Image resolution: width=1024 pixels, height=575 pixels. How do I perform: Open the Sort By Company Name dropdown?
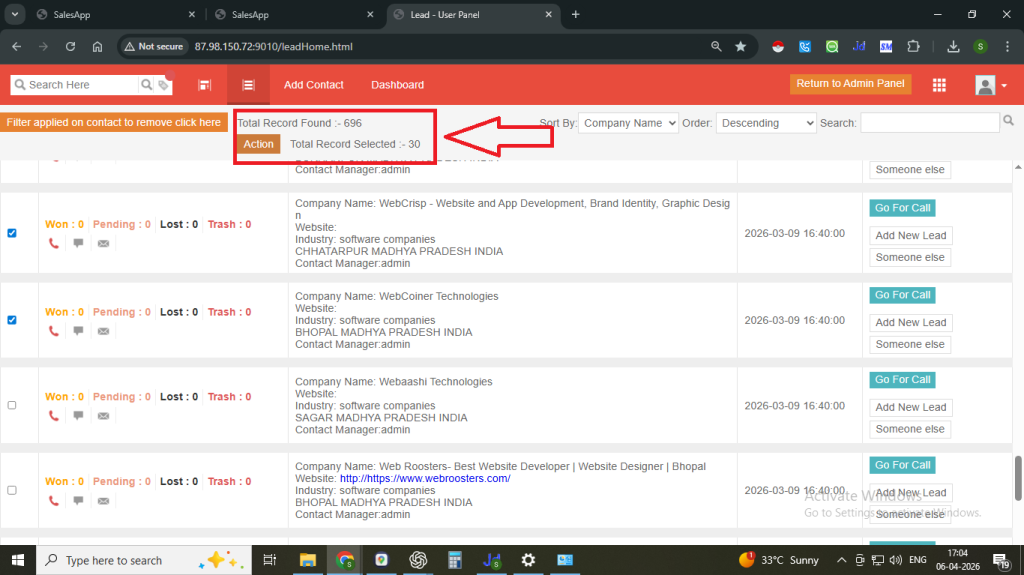[628, 123]
